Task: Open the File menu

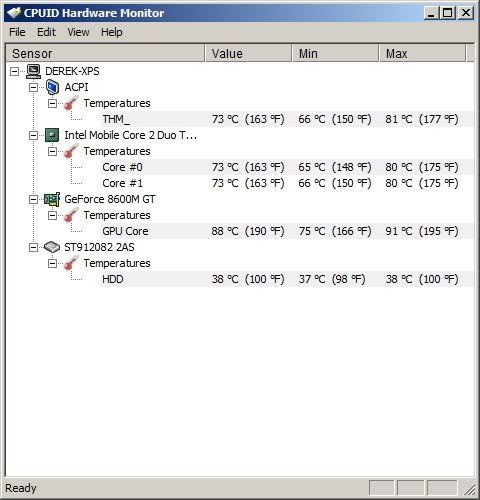Action: pos(17,32)
